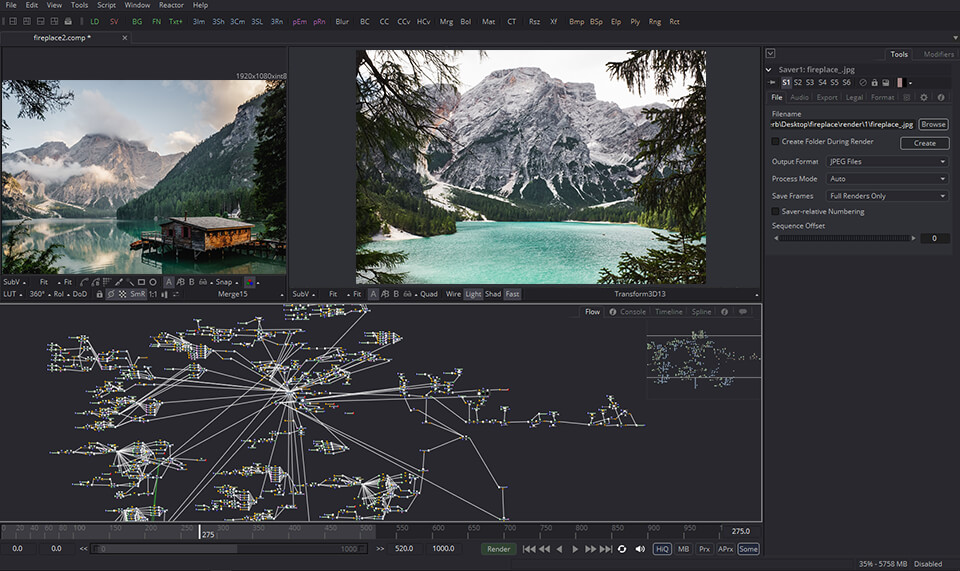The image size is (960, 571).
Task: Toggle HiQ high quality mode
Action: pos(662,549)
